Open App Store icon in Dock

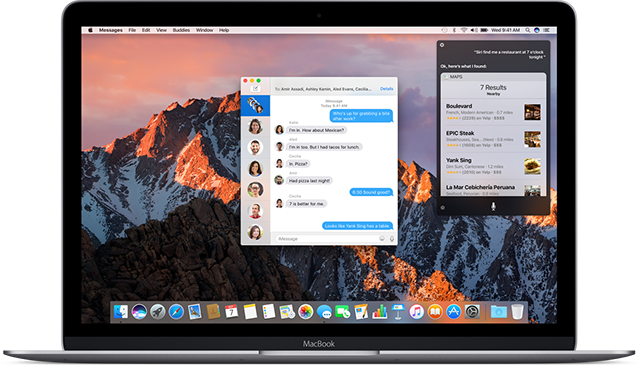[x=453, y=312]
